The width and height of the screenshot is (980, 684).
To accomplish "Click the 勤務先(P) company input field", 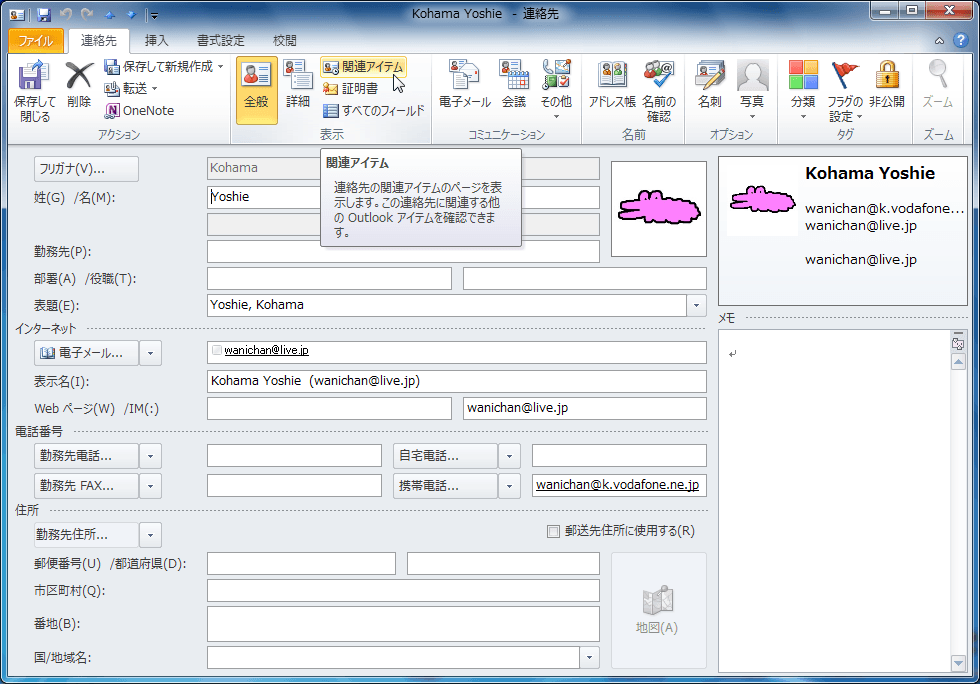I will [403, 252].
